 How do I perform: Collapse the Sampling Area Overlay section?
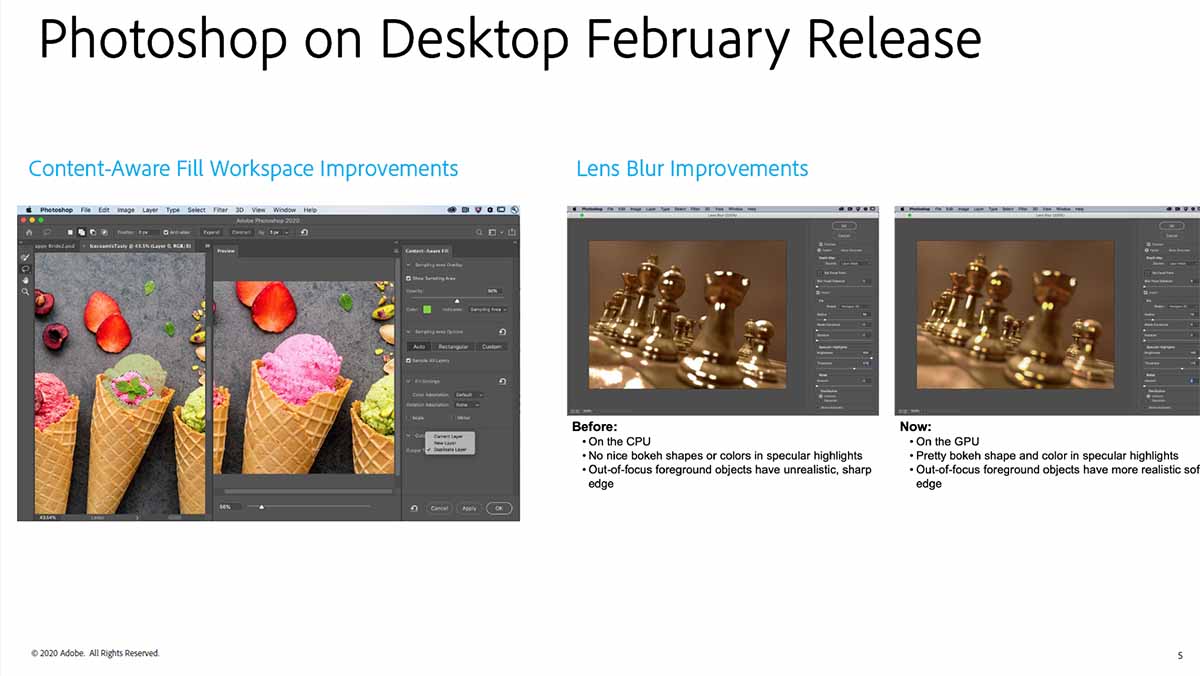(408, 265)
